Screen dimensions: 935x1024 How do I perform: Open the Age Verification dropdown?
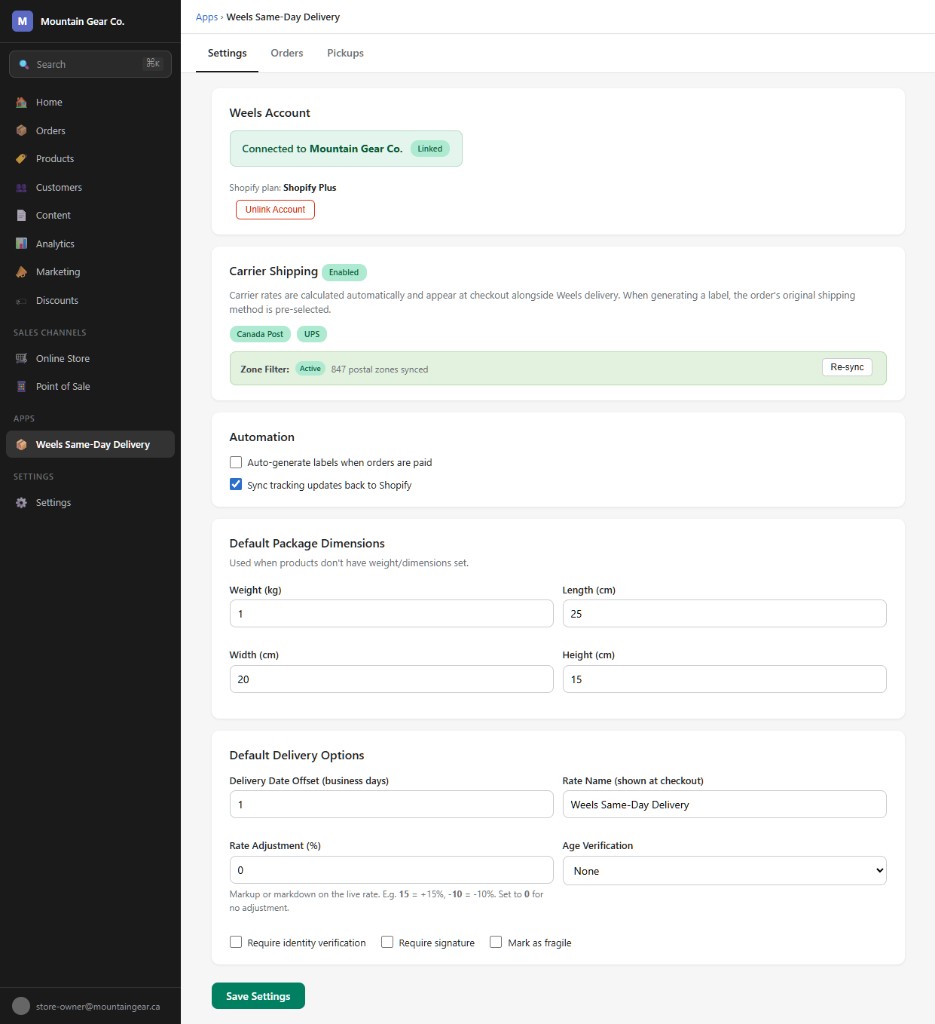point(723,870)
